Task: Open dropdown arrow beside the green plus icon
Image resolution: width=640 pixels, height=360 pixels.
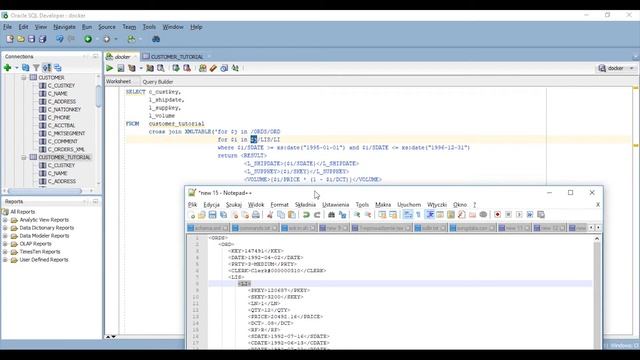Action: 17,68
